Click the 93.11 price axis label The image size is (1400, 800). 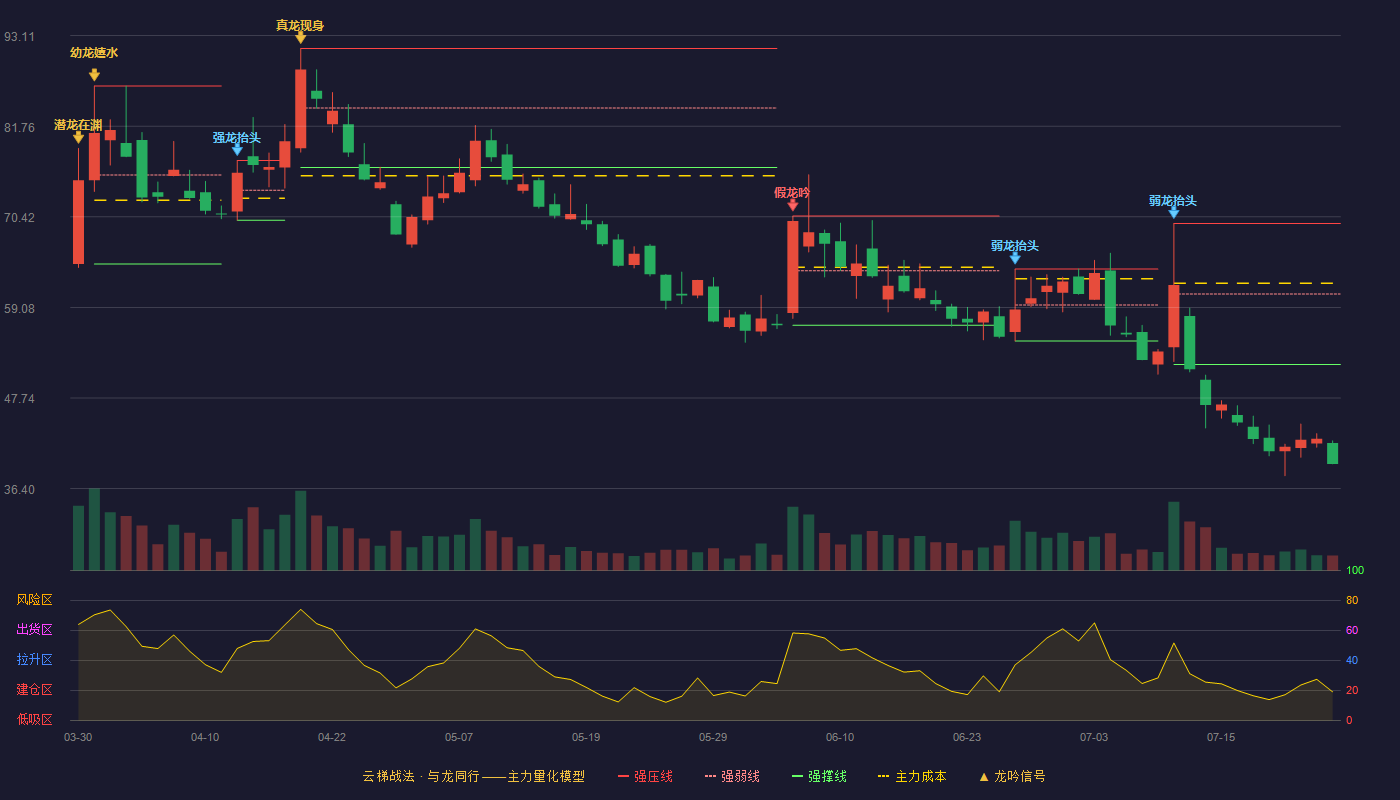coord(19,37)
